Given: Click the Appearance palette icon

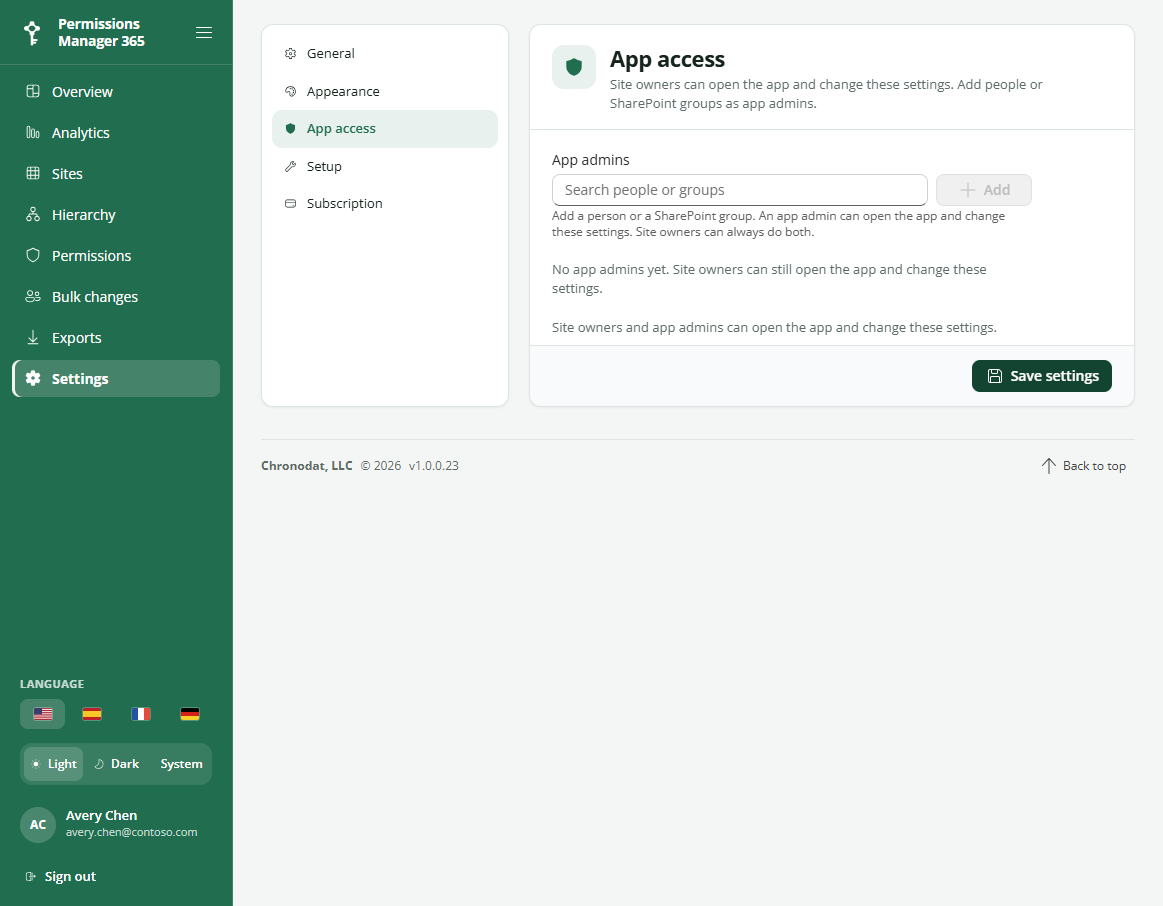Looking at the screenshot, I should [291, 91].
